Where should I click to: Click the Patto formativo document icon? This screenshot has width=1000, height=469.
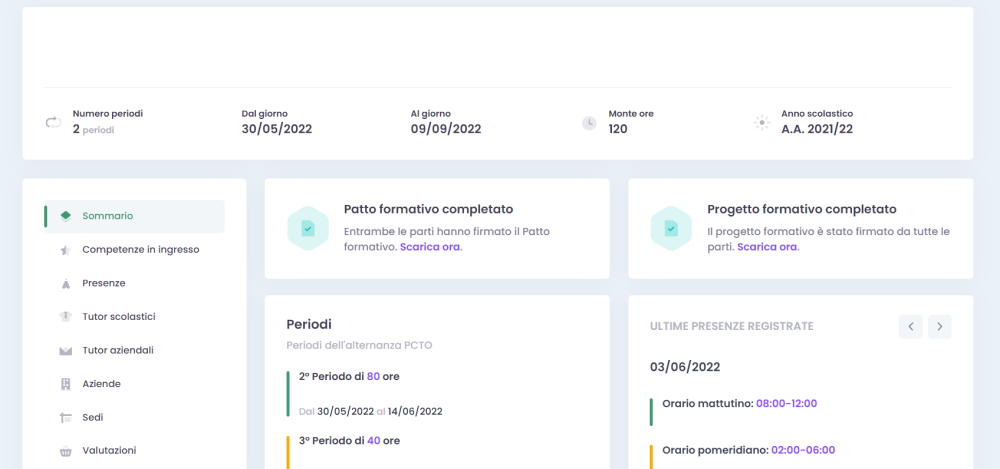click(x=308, y=228)
